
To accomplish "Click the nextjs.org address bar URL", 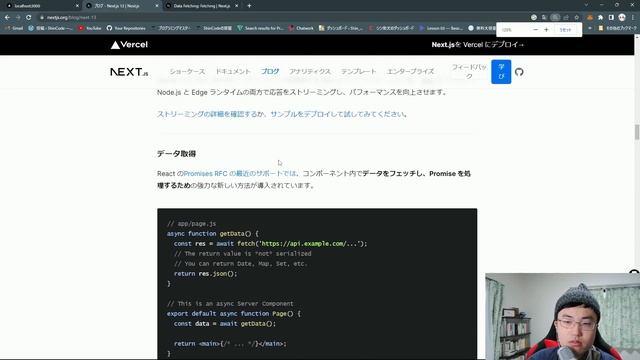I will pos(71,18).
